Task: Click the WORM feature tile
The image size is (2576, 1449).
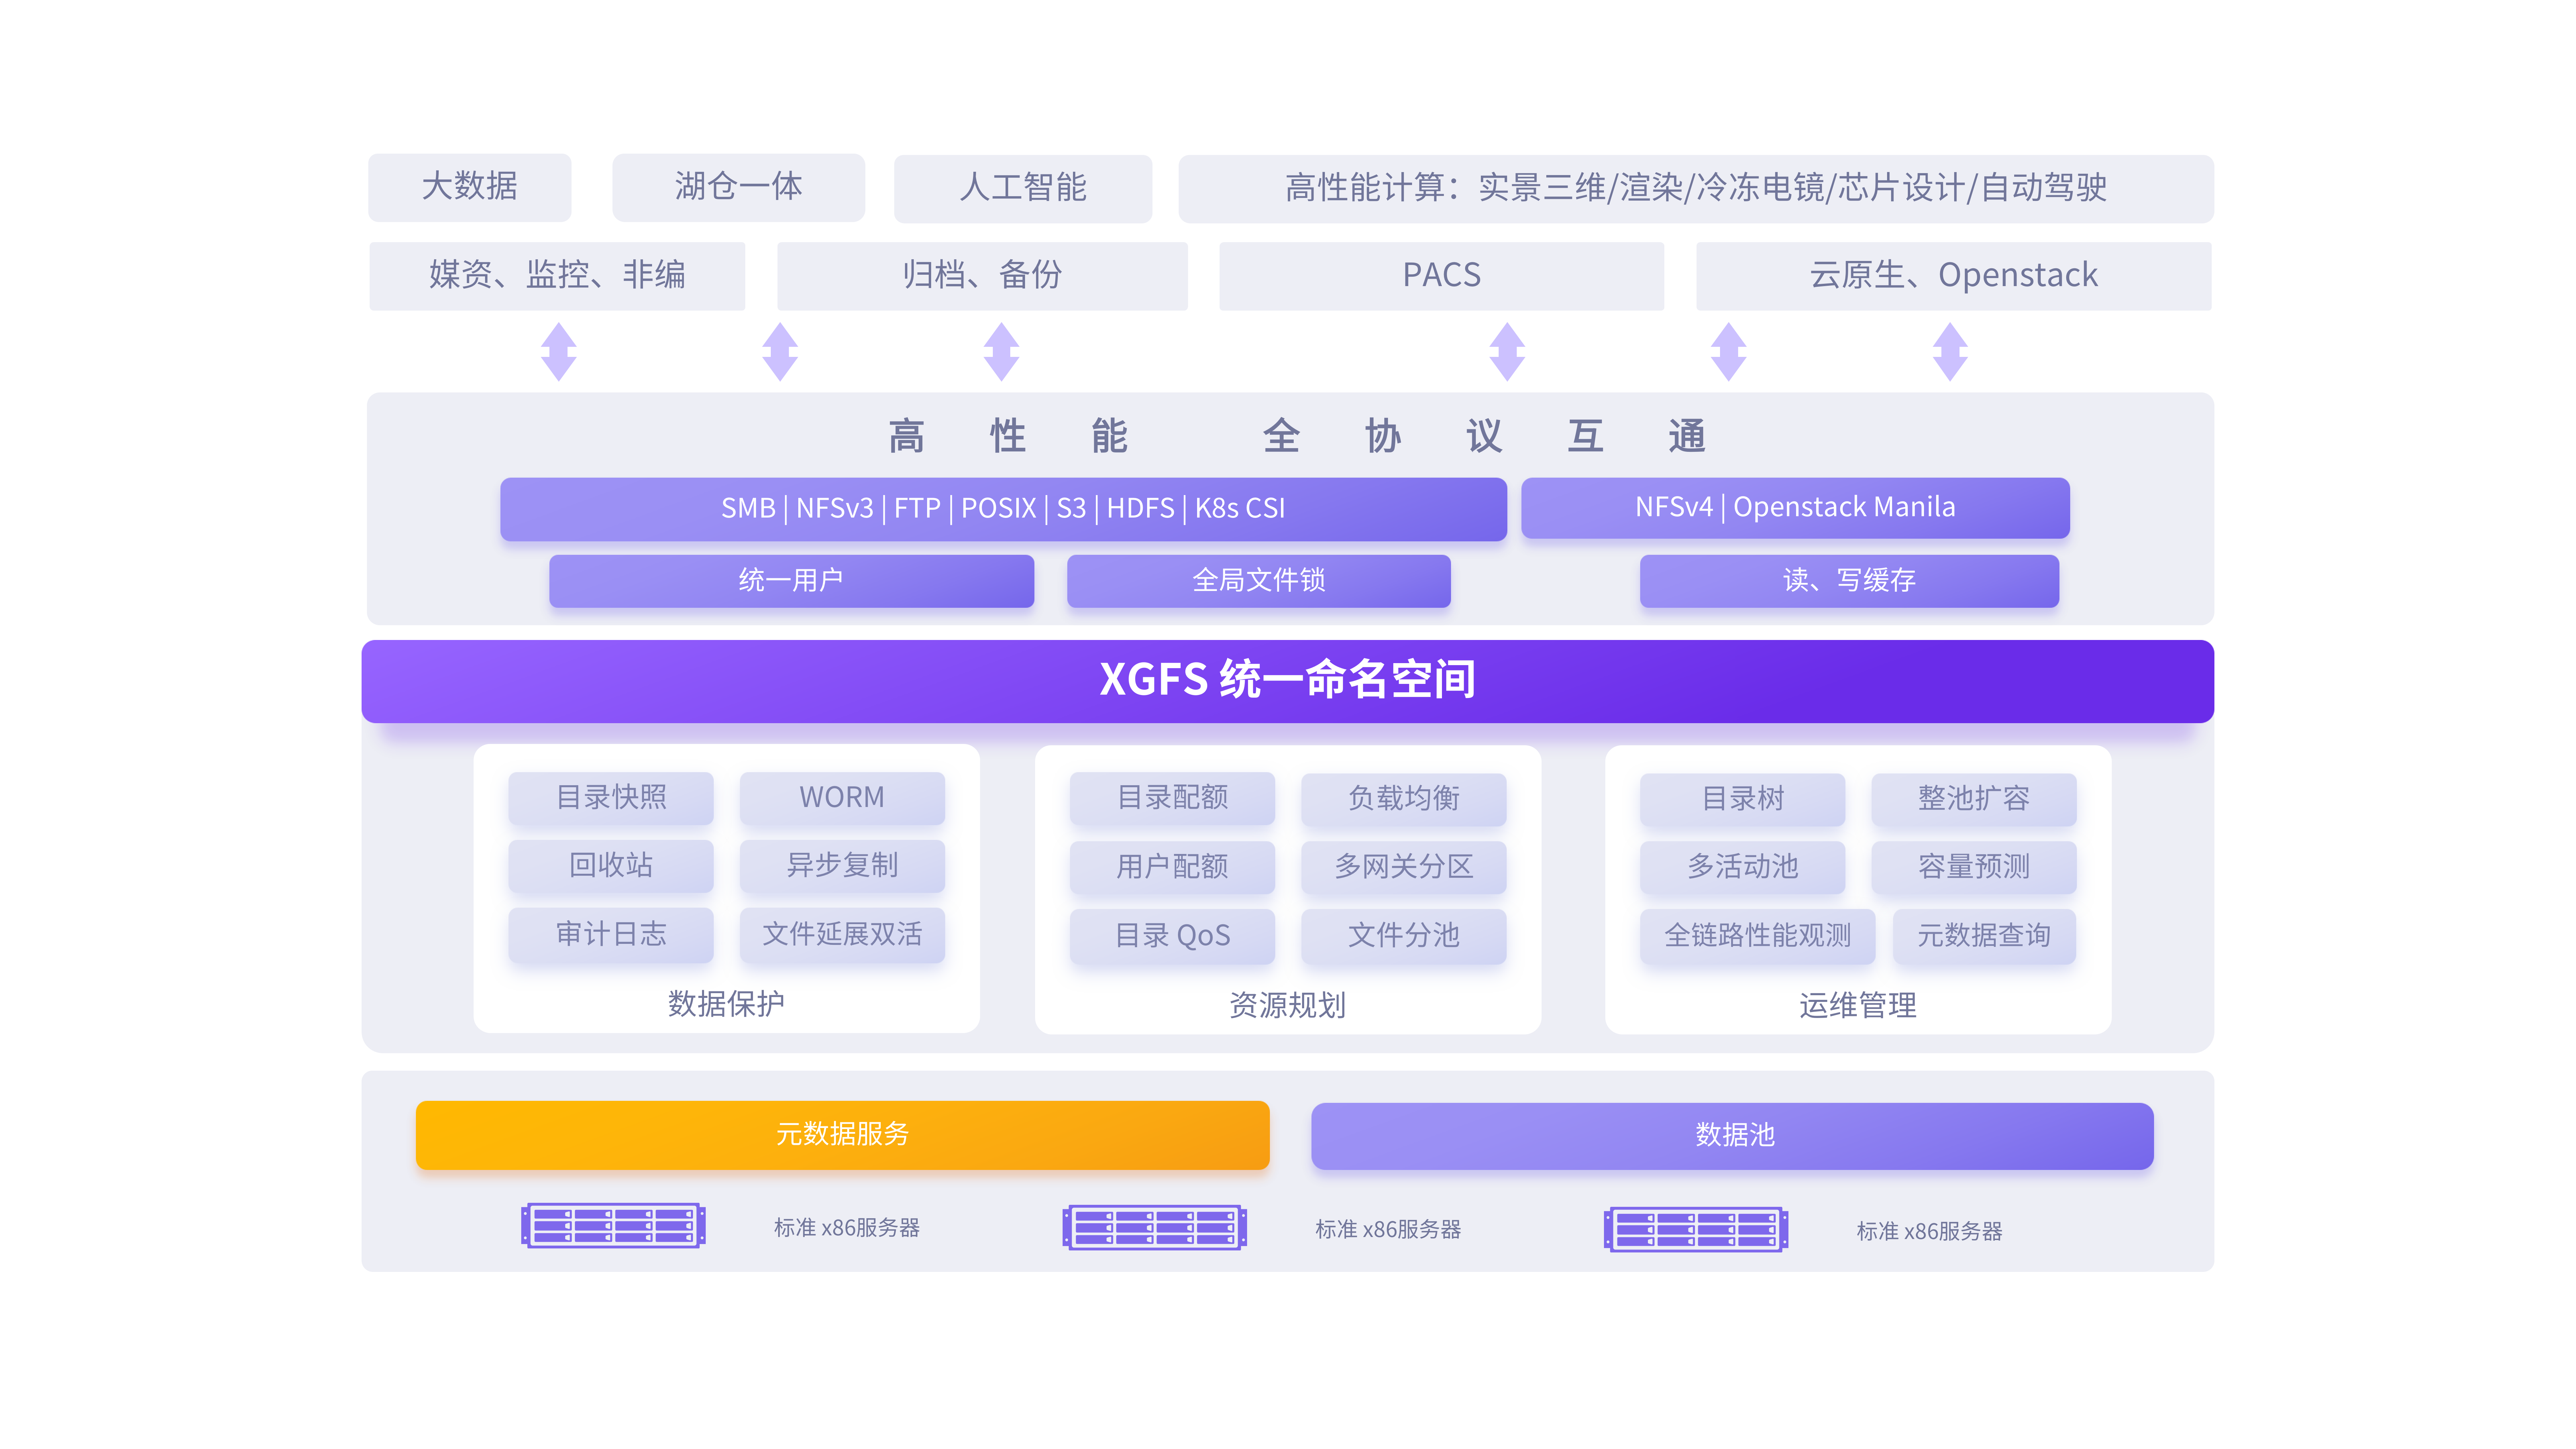Action: [842, 798]
